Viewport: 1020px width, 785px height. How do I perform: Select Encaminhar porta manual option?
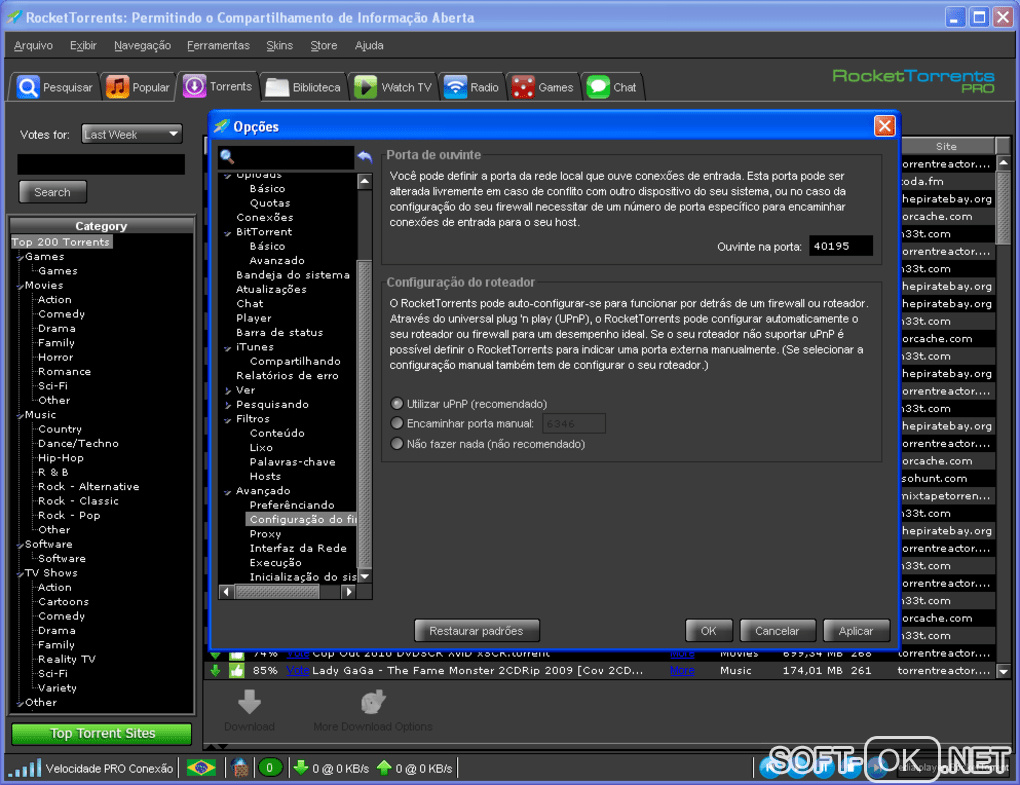pos(397,423)
